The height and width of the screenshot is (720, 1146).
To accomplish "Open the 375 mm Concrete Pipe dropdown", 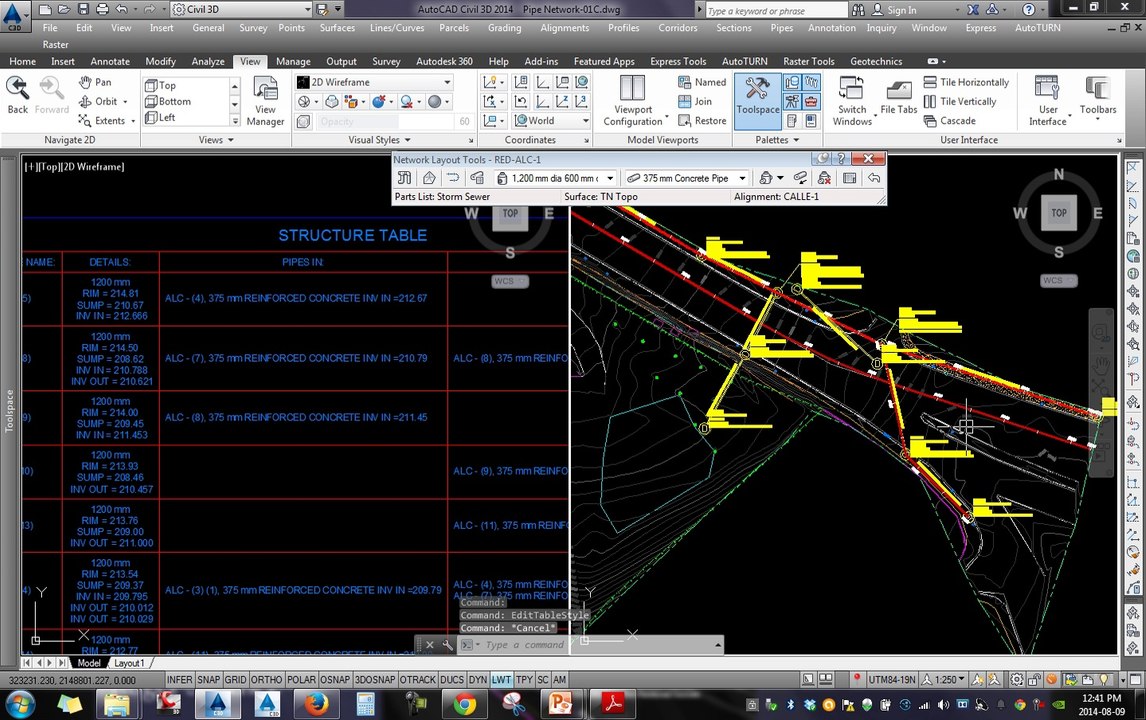I will click(686, 178).
